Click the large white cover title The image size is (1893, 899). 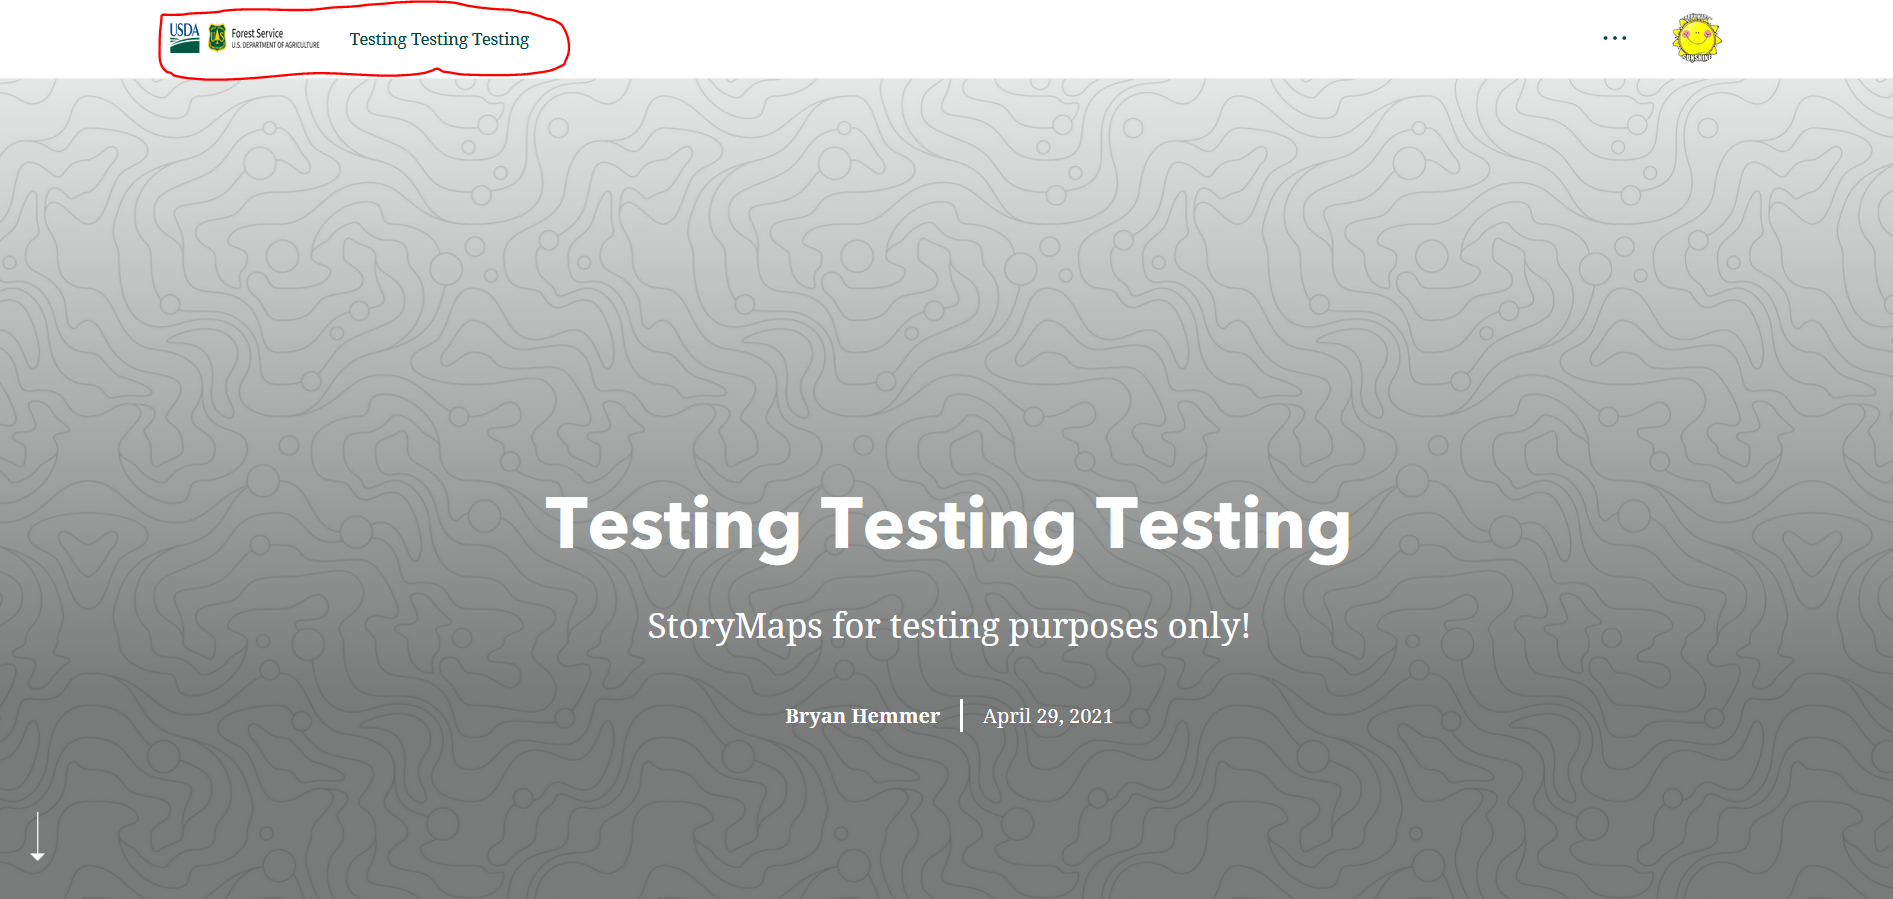tap(948, 524)
